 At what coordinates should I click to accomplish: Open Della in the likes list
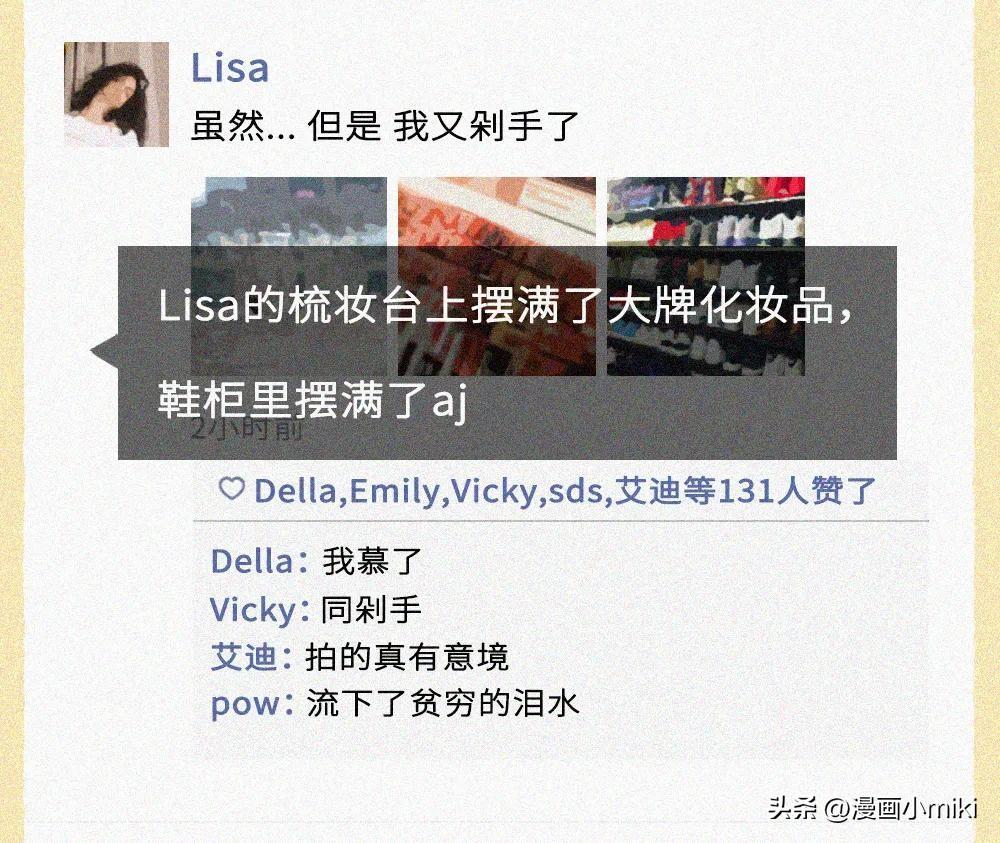click(x=295, y=491)
